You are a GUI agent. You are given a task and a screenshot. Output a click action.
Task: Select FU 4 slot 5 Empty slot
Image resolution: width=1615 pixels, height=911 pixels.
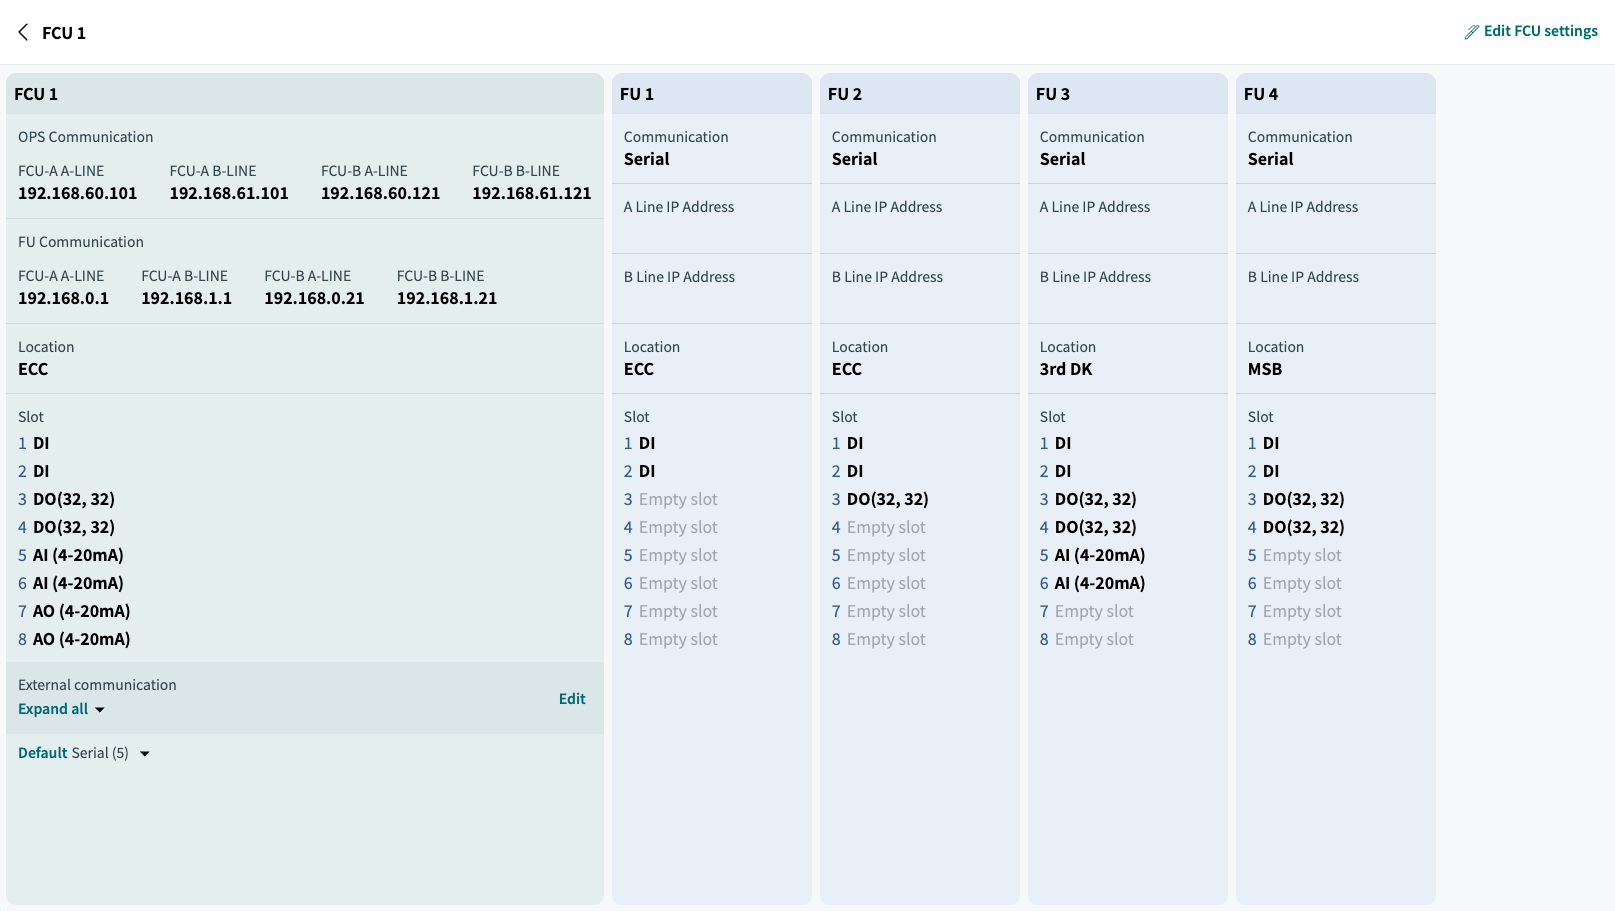click(1295, 555)
